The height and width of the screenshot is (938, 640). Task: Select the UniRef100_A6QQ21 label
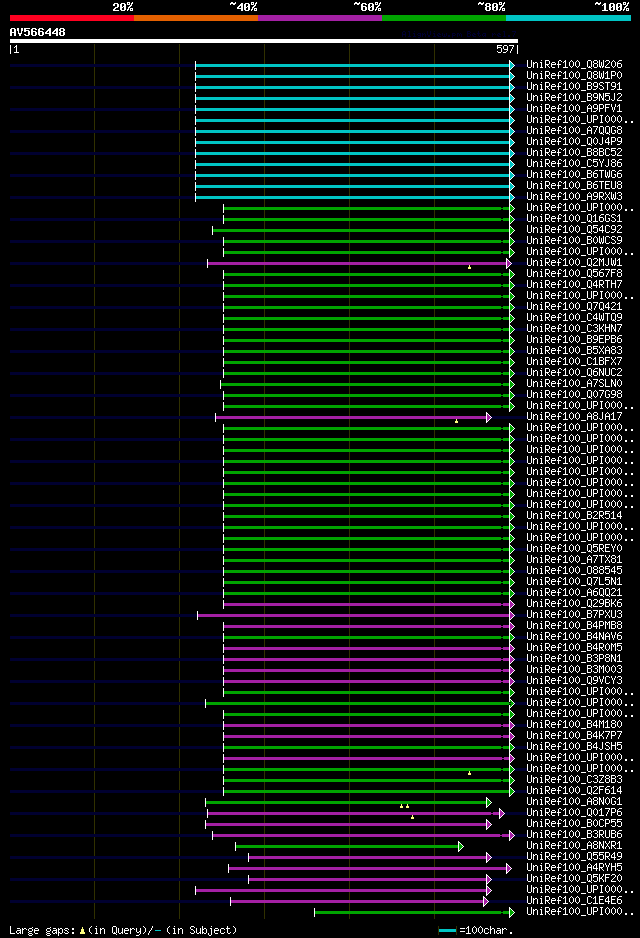pos(574,592)
